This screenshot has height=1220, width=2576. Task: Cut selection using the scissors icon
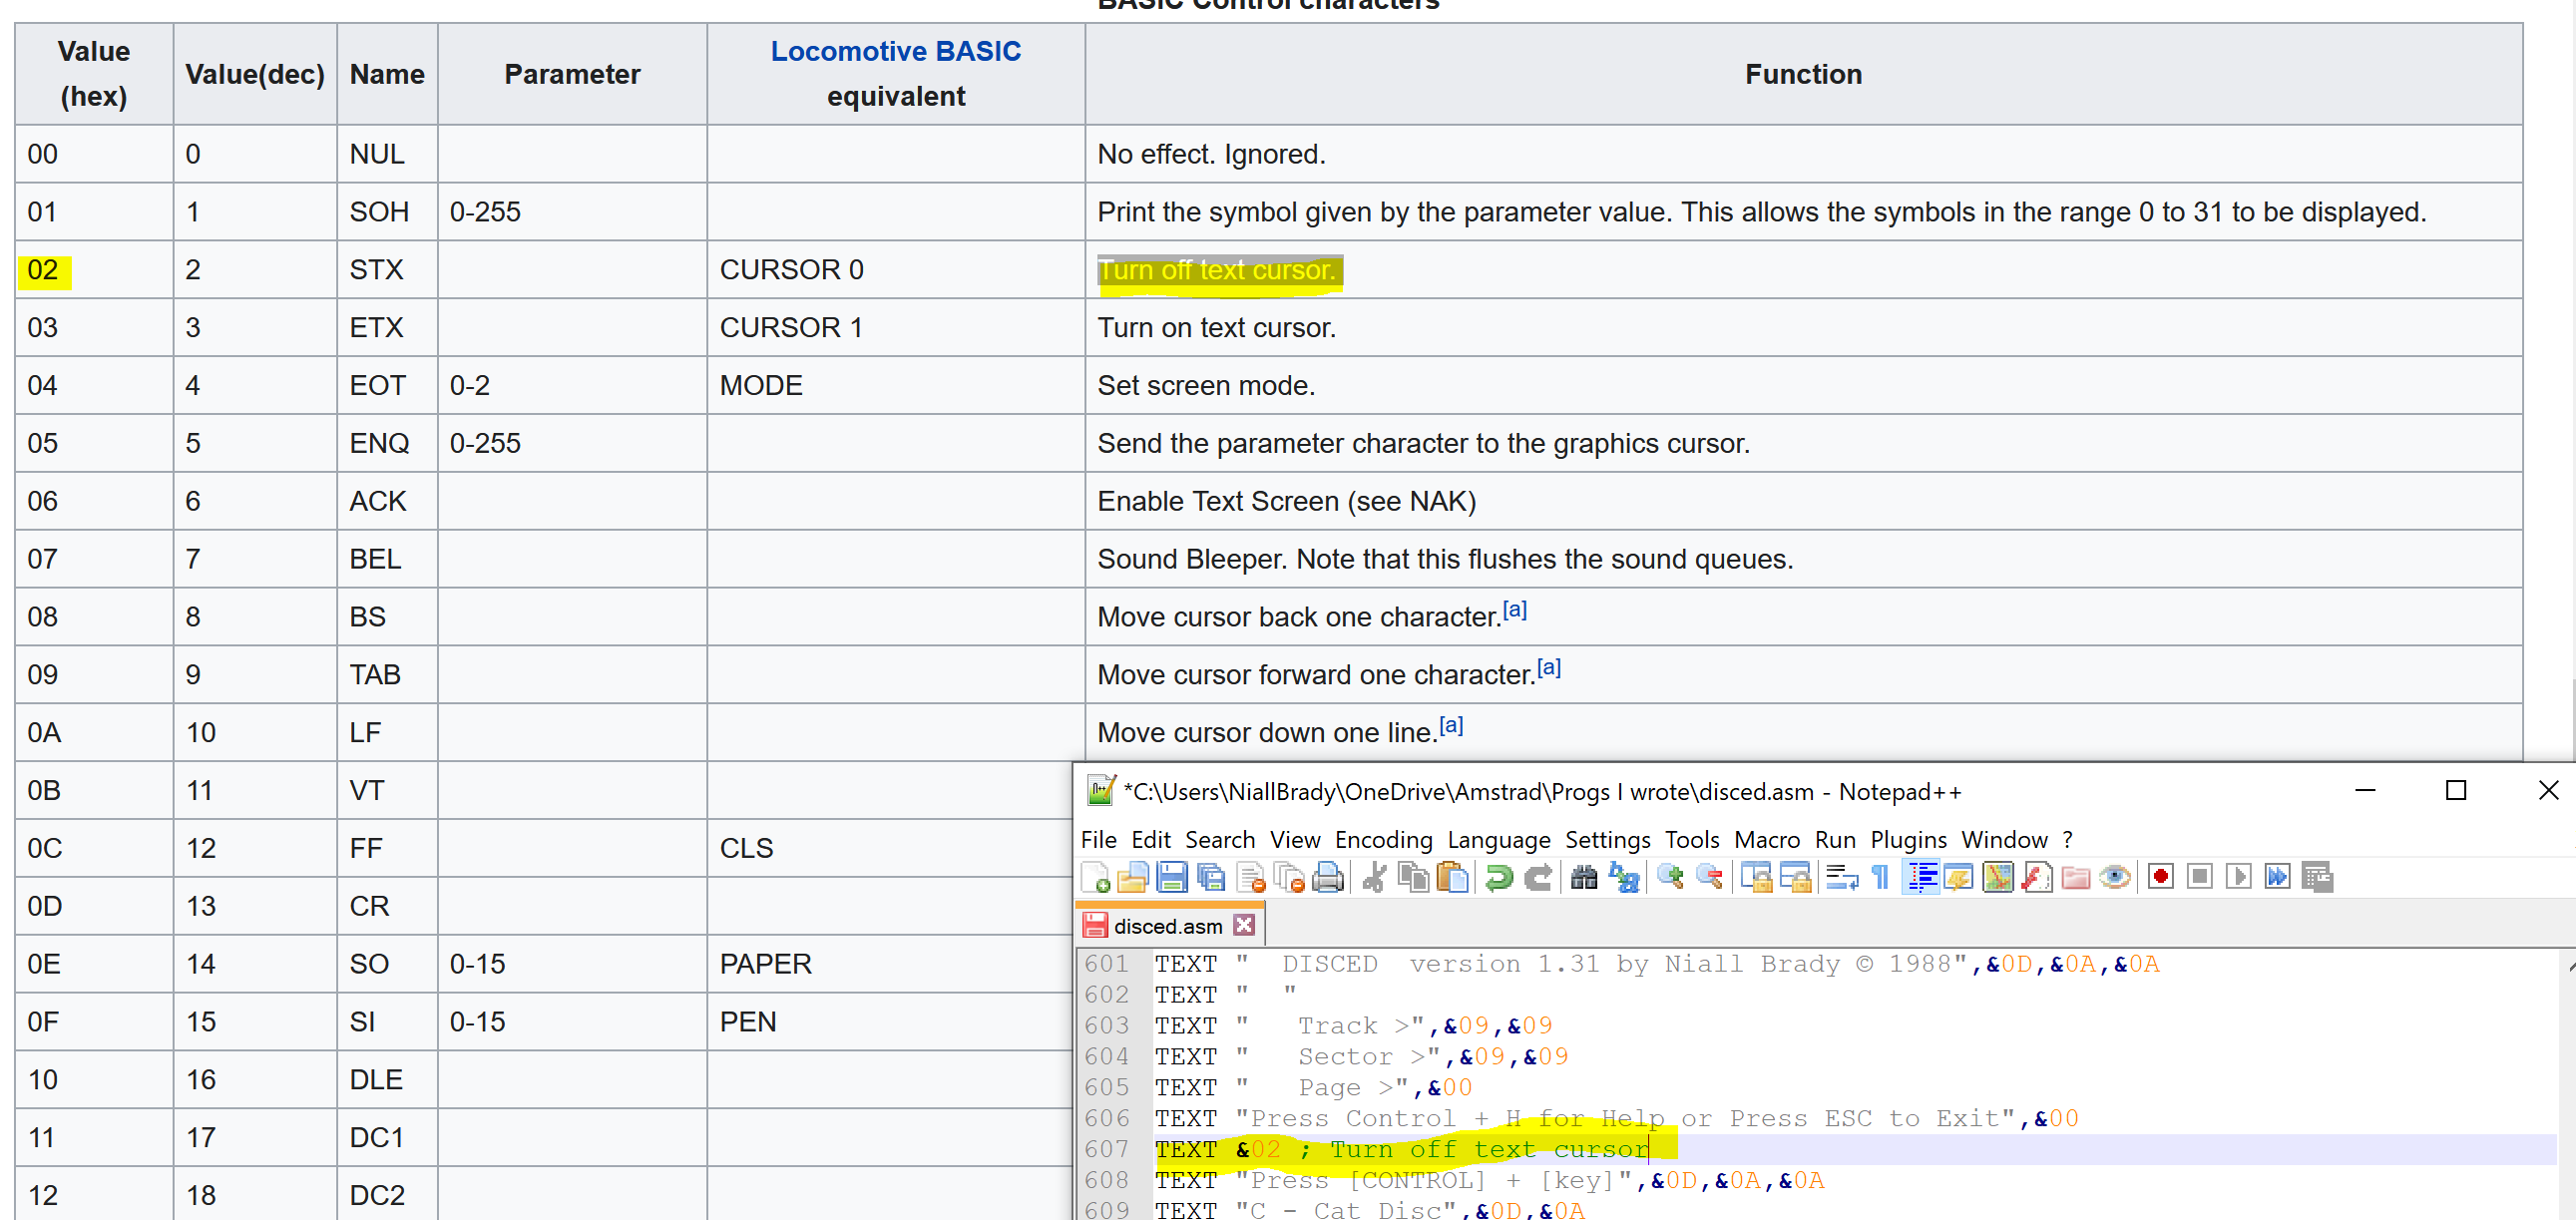(x=1375, y=878)
